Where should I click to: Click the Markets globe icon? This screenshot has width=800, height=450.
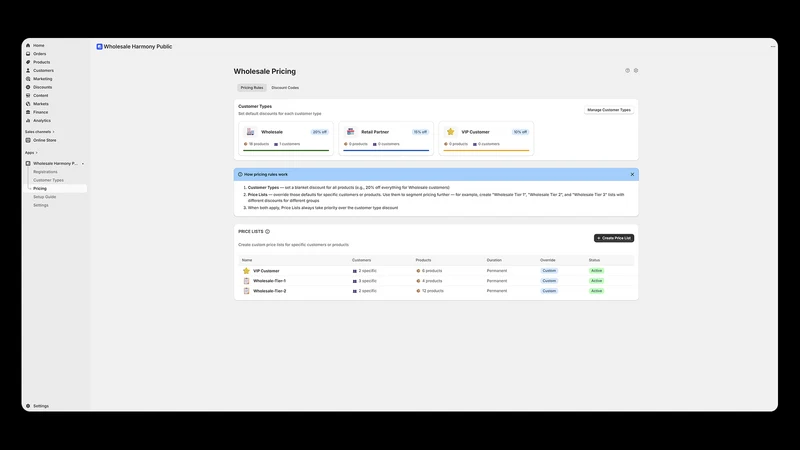pyautogui.click(x=28, y=104)
